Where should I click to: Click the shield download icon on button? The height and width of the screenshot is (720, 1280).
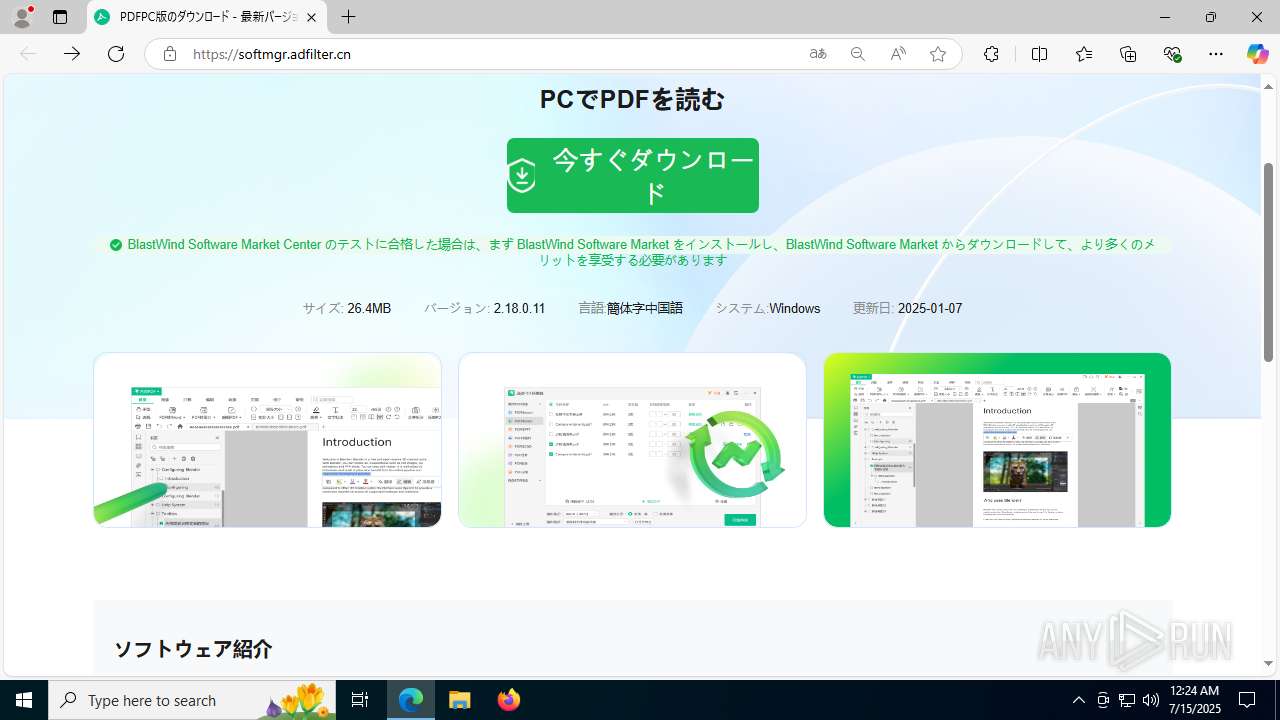pyautogui.click(x=522, y=176)
